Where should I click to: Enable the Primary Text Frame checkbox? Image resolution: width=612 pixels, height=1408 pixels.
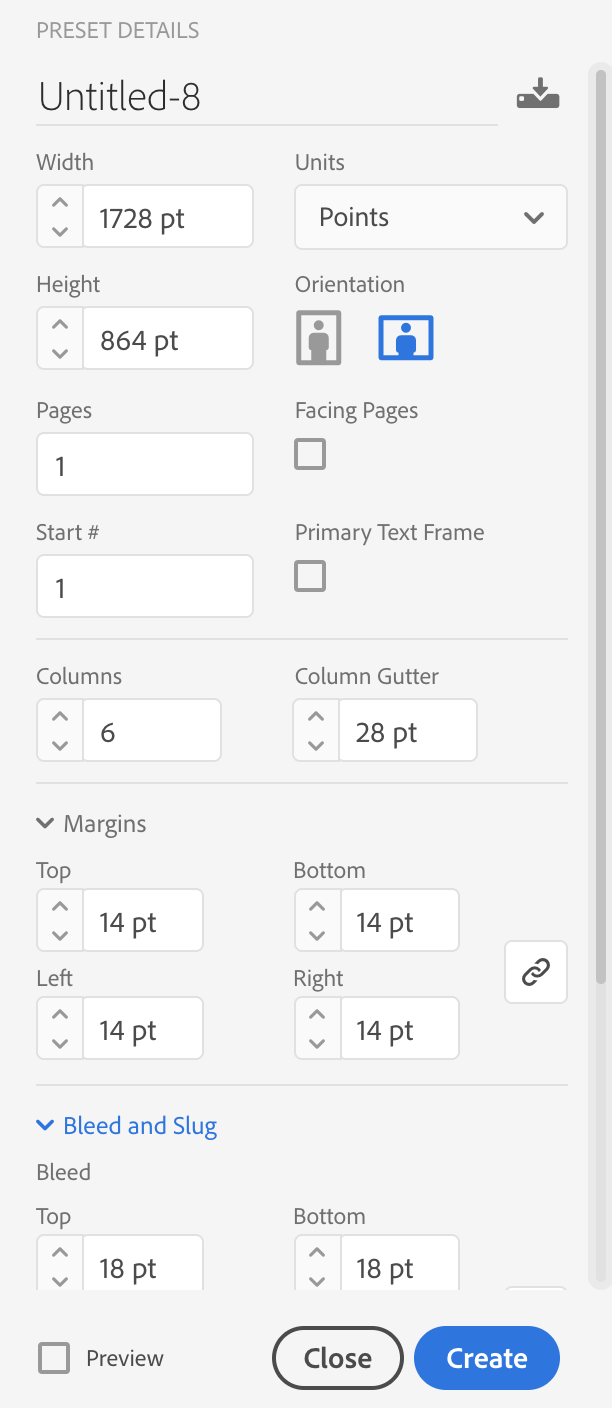tap(310, 576)
